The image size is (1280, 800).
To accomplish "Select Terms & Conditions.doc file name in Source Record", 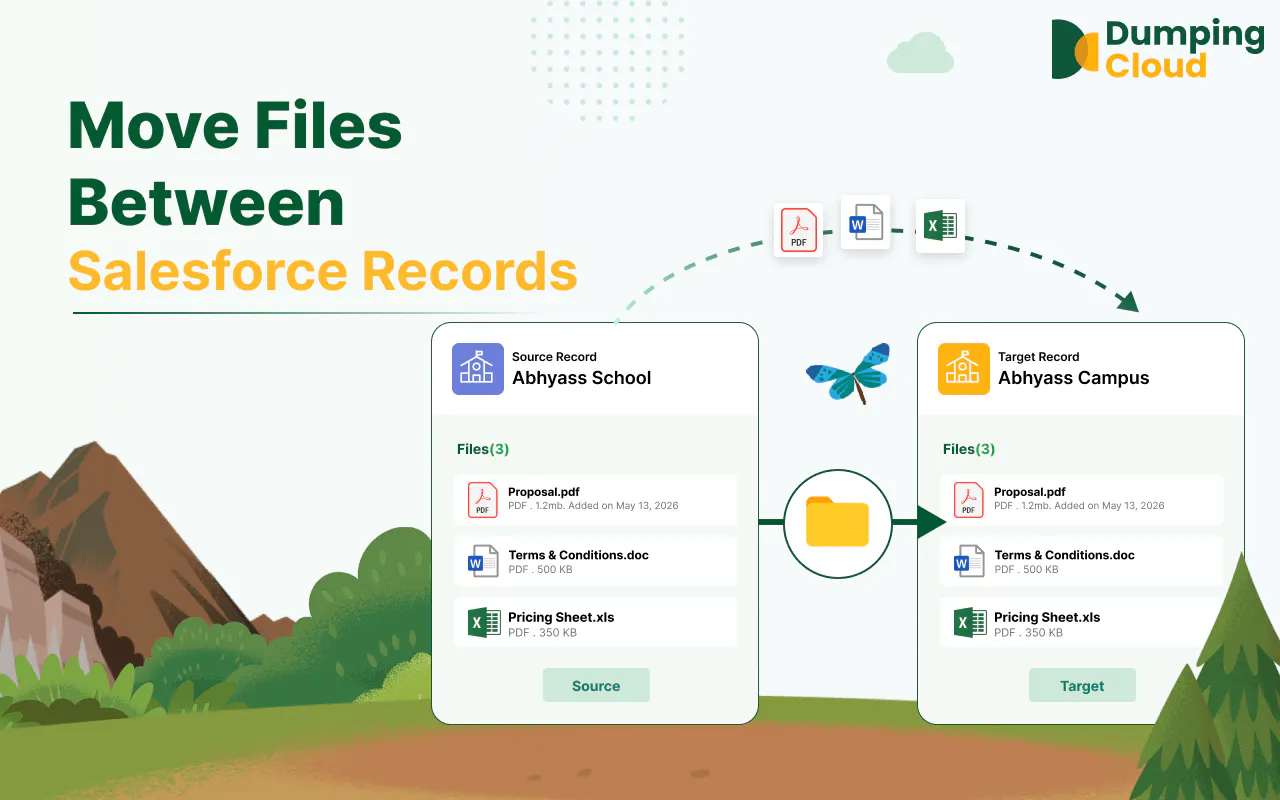I will [578, 555].
